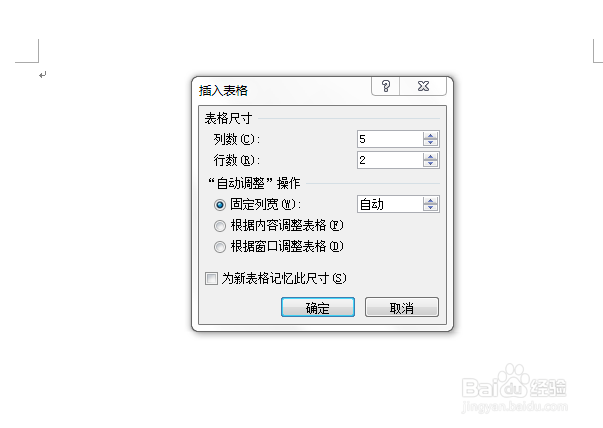Click the help question mark icon

tap(386, 86)
